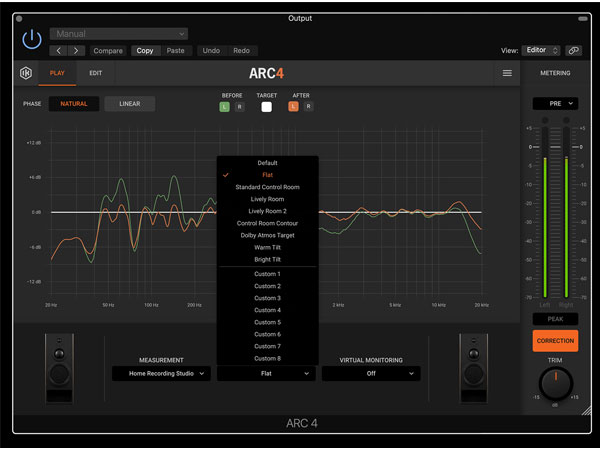Close the Output plugin window
This screenshot has height=450, width=600.
[19, 18]
